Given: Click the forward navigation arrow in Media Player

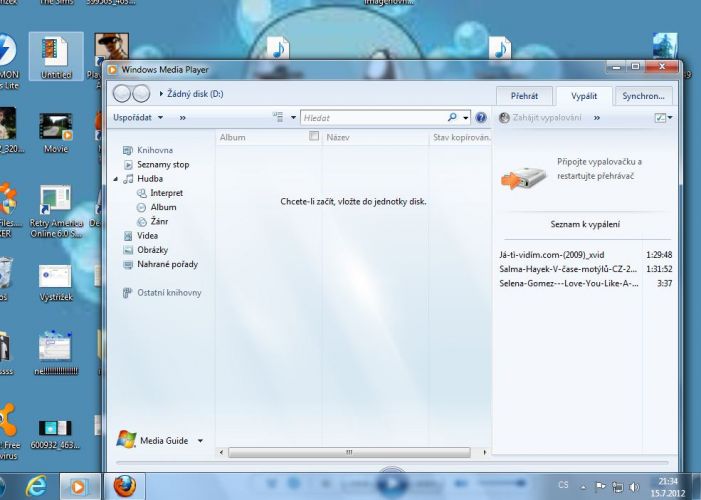Looking at the screenshot, I should pos(141,94).
